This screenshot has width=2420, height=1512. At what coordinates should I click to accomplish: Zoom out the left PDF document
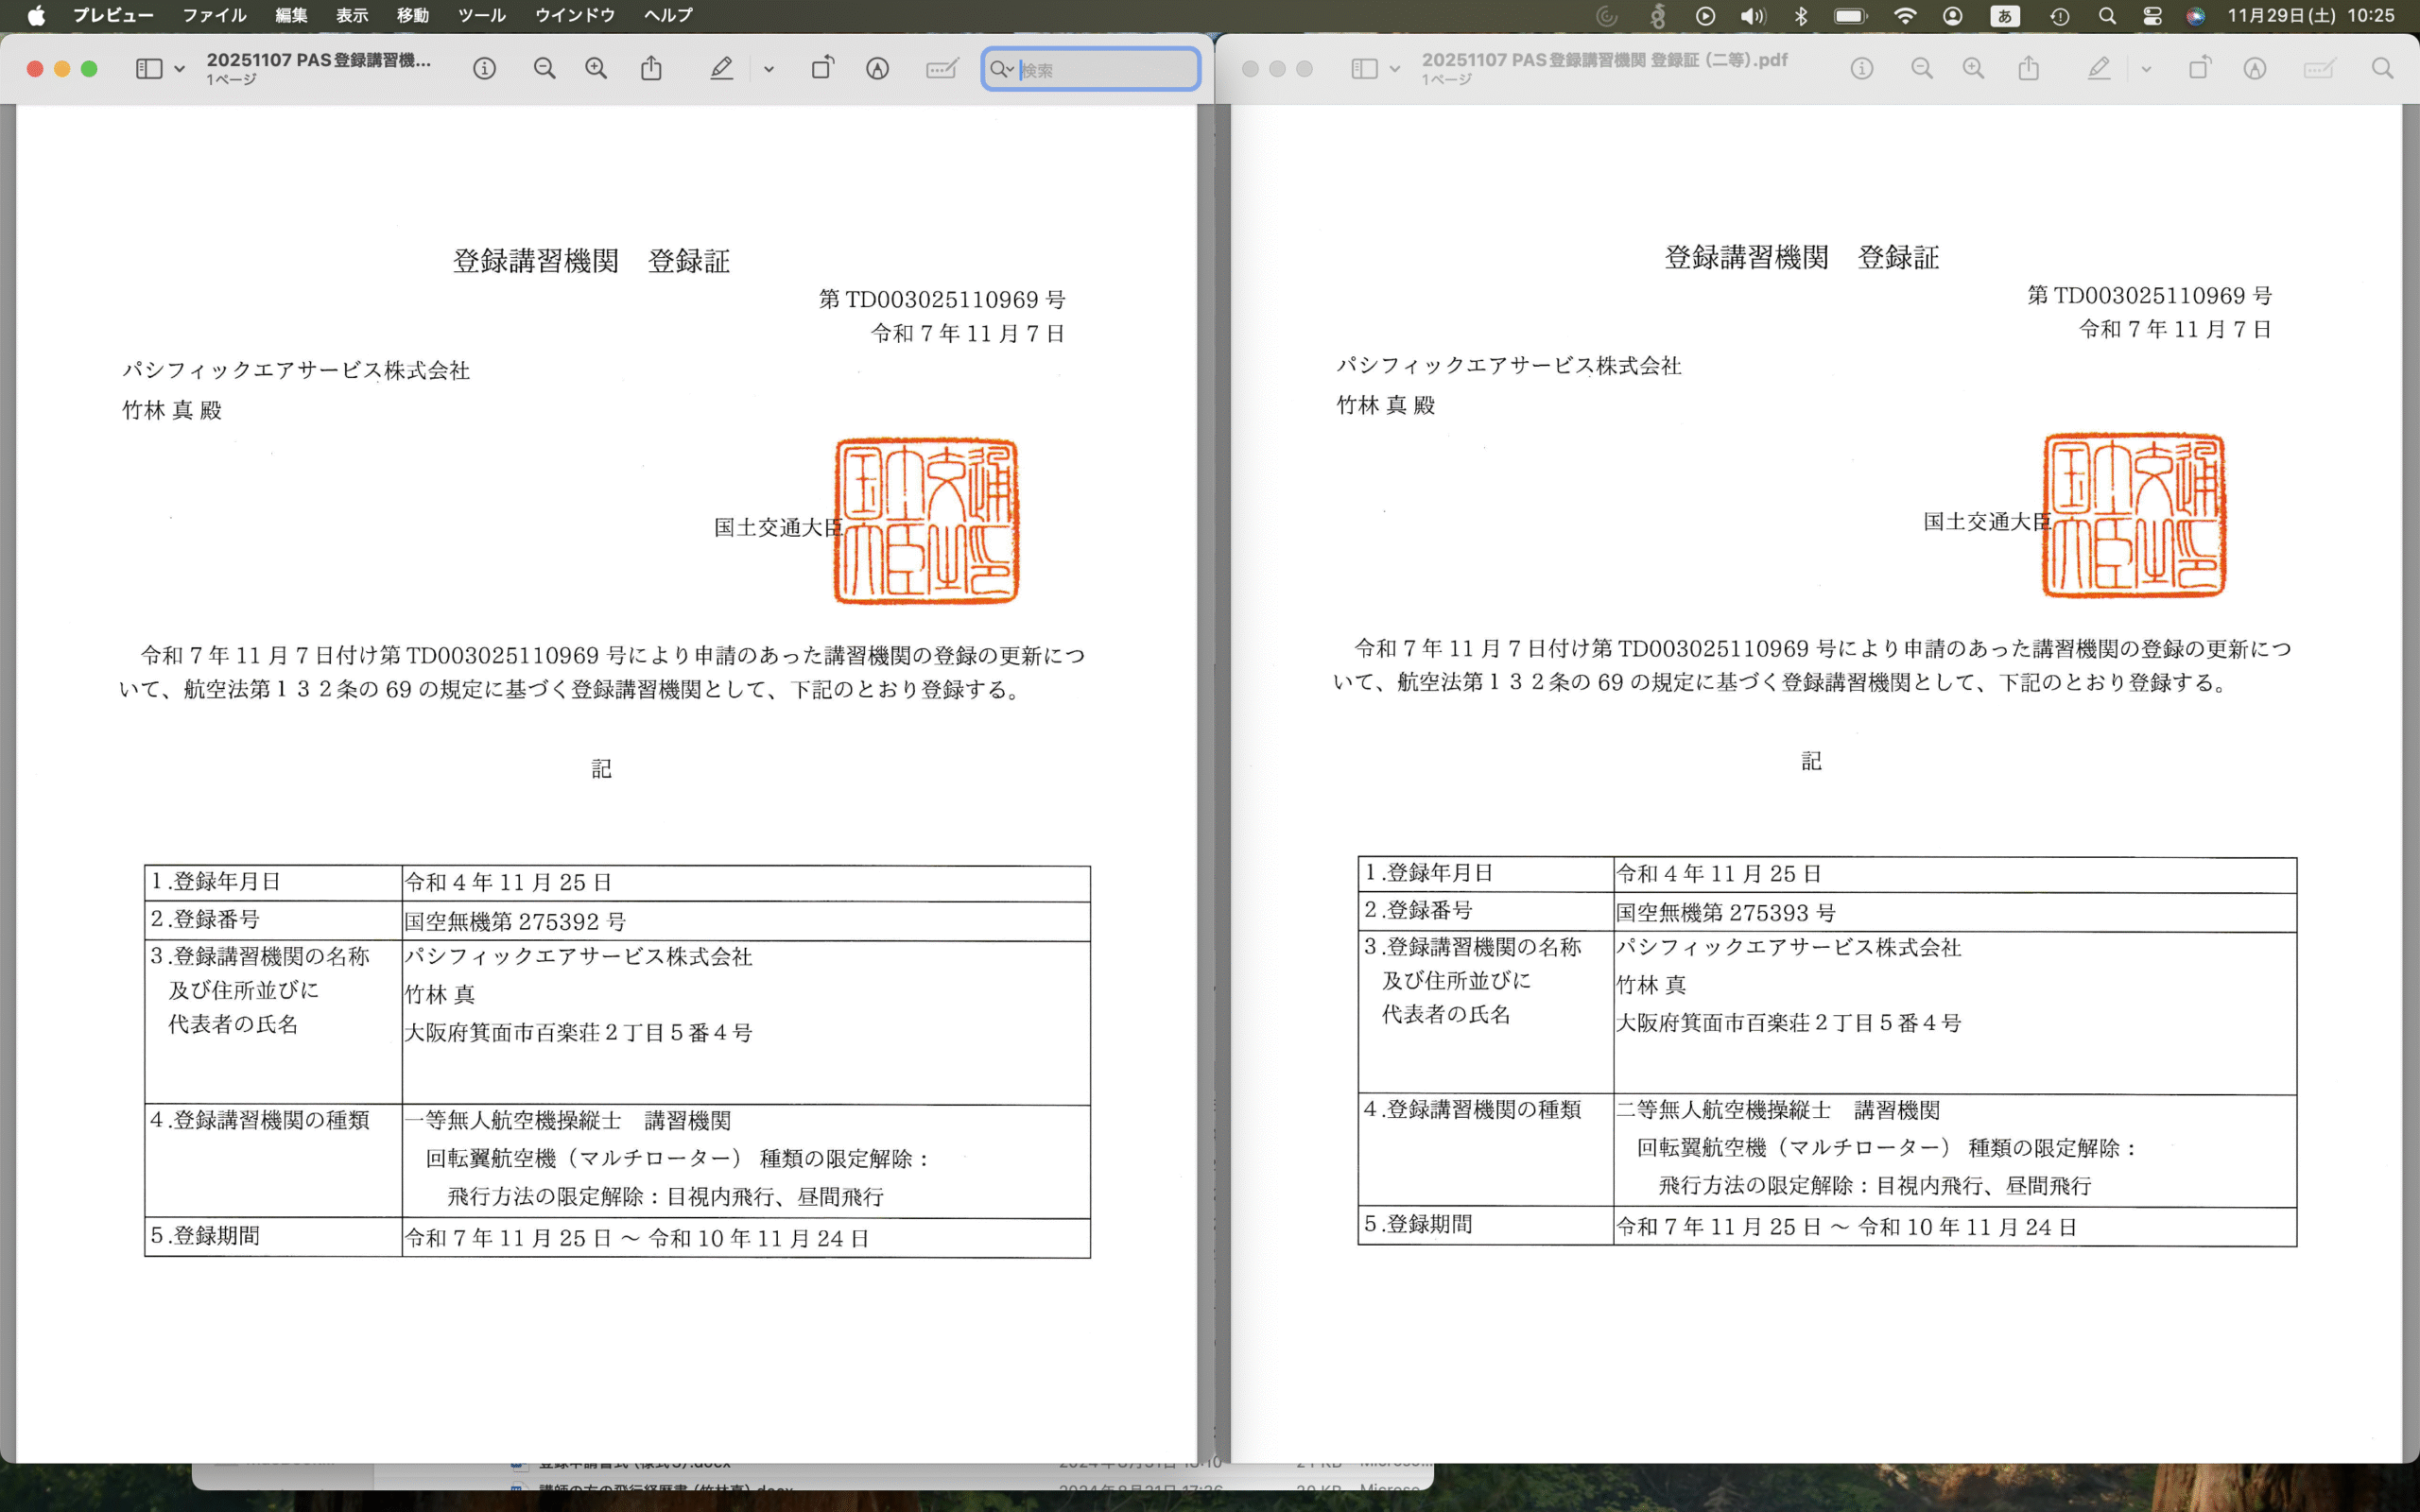click(x=544, y=69)
